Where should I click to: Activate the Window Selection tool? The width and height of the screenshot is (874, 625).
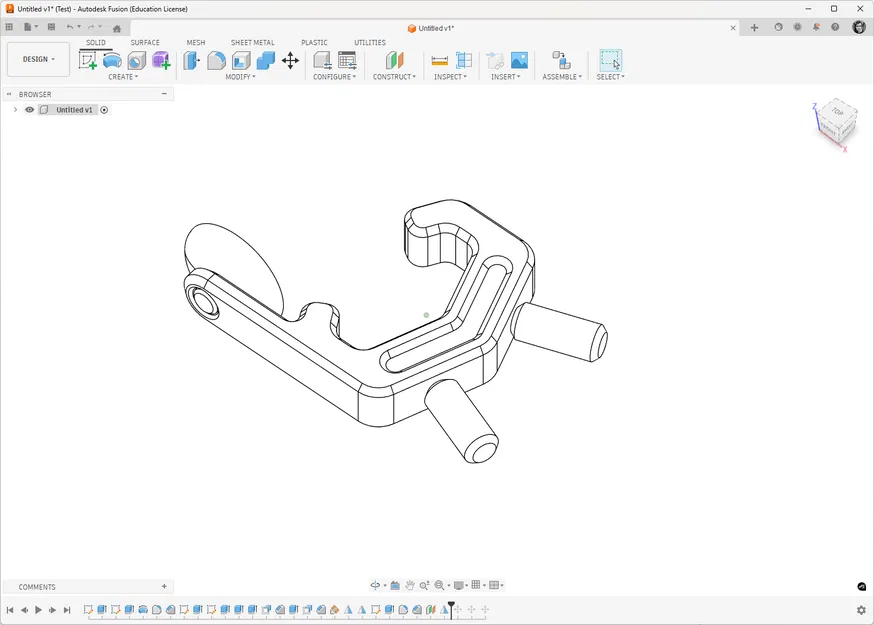[610, 60]
